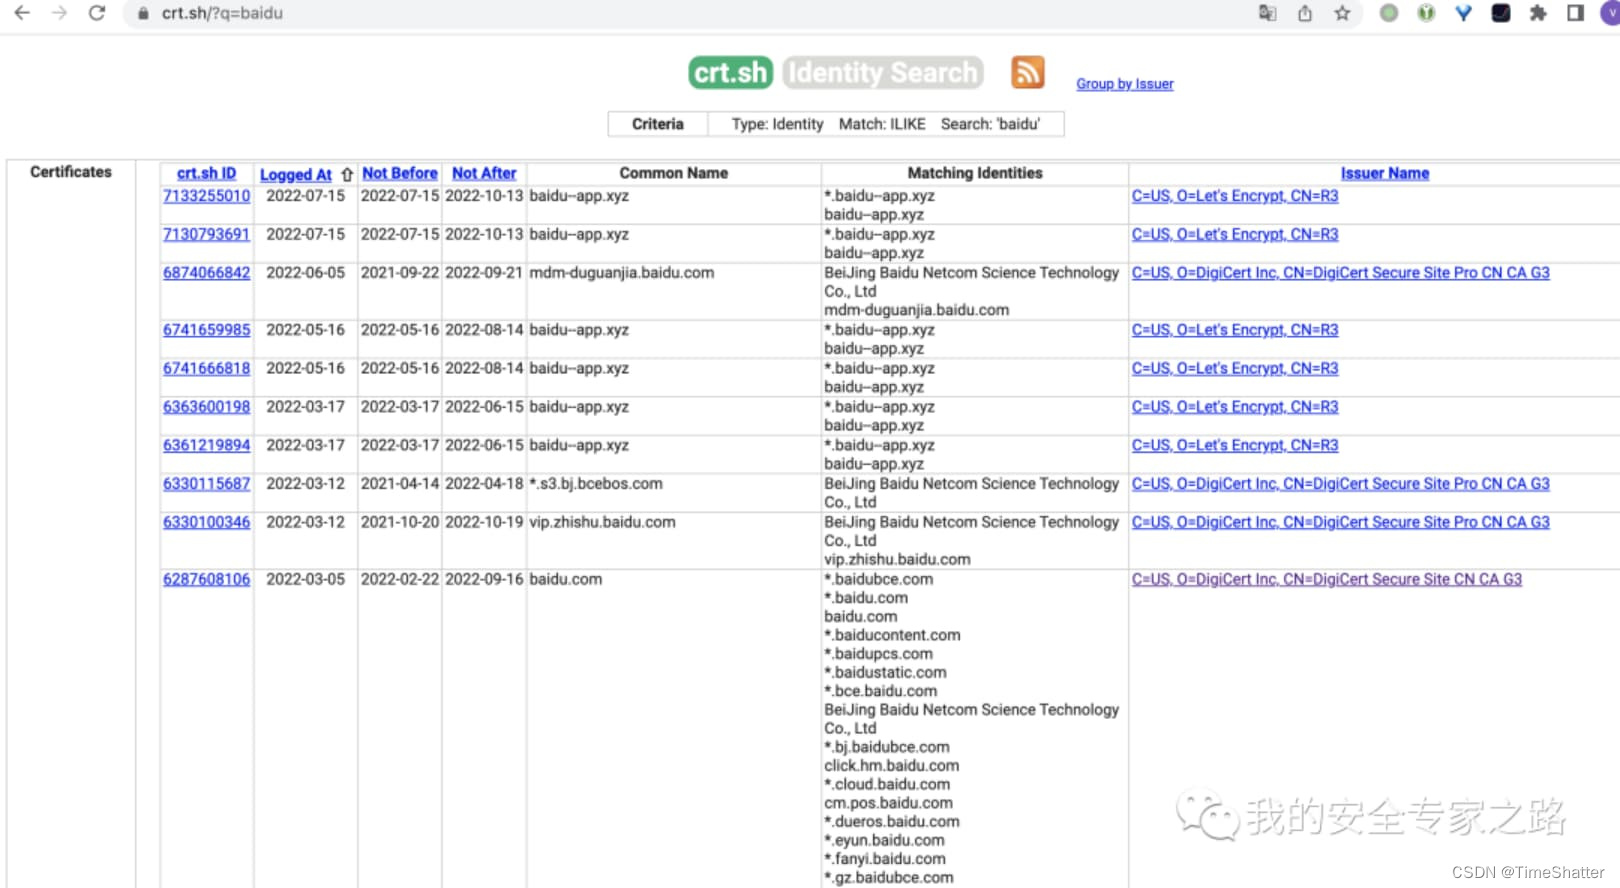Open DigiCert Secure Site CN CA G3 issuer link

coord(1327,579)
